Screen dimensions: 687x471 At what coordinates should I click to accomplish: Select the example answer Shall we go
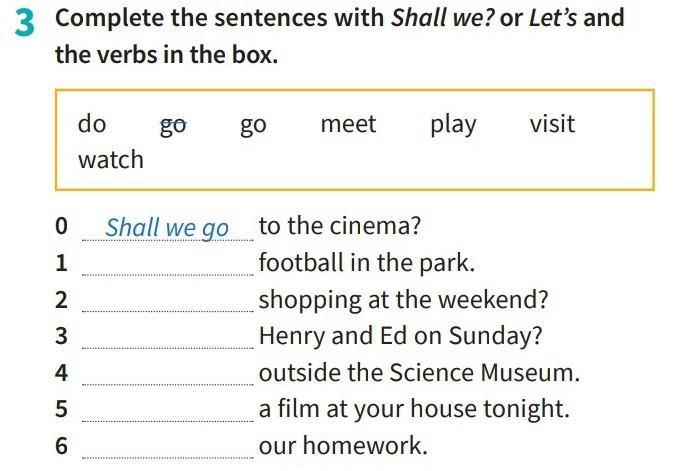click(x=167, y=228)
